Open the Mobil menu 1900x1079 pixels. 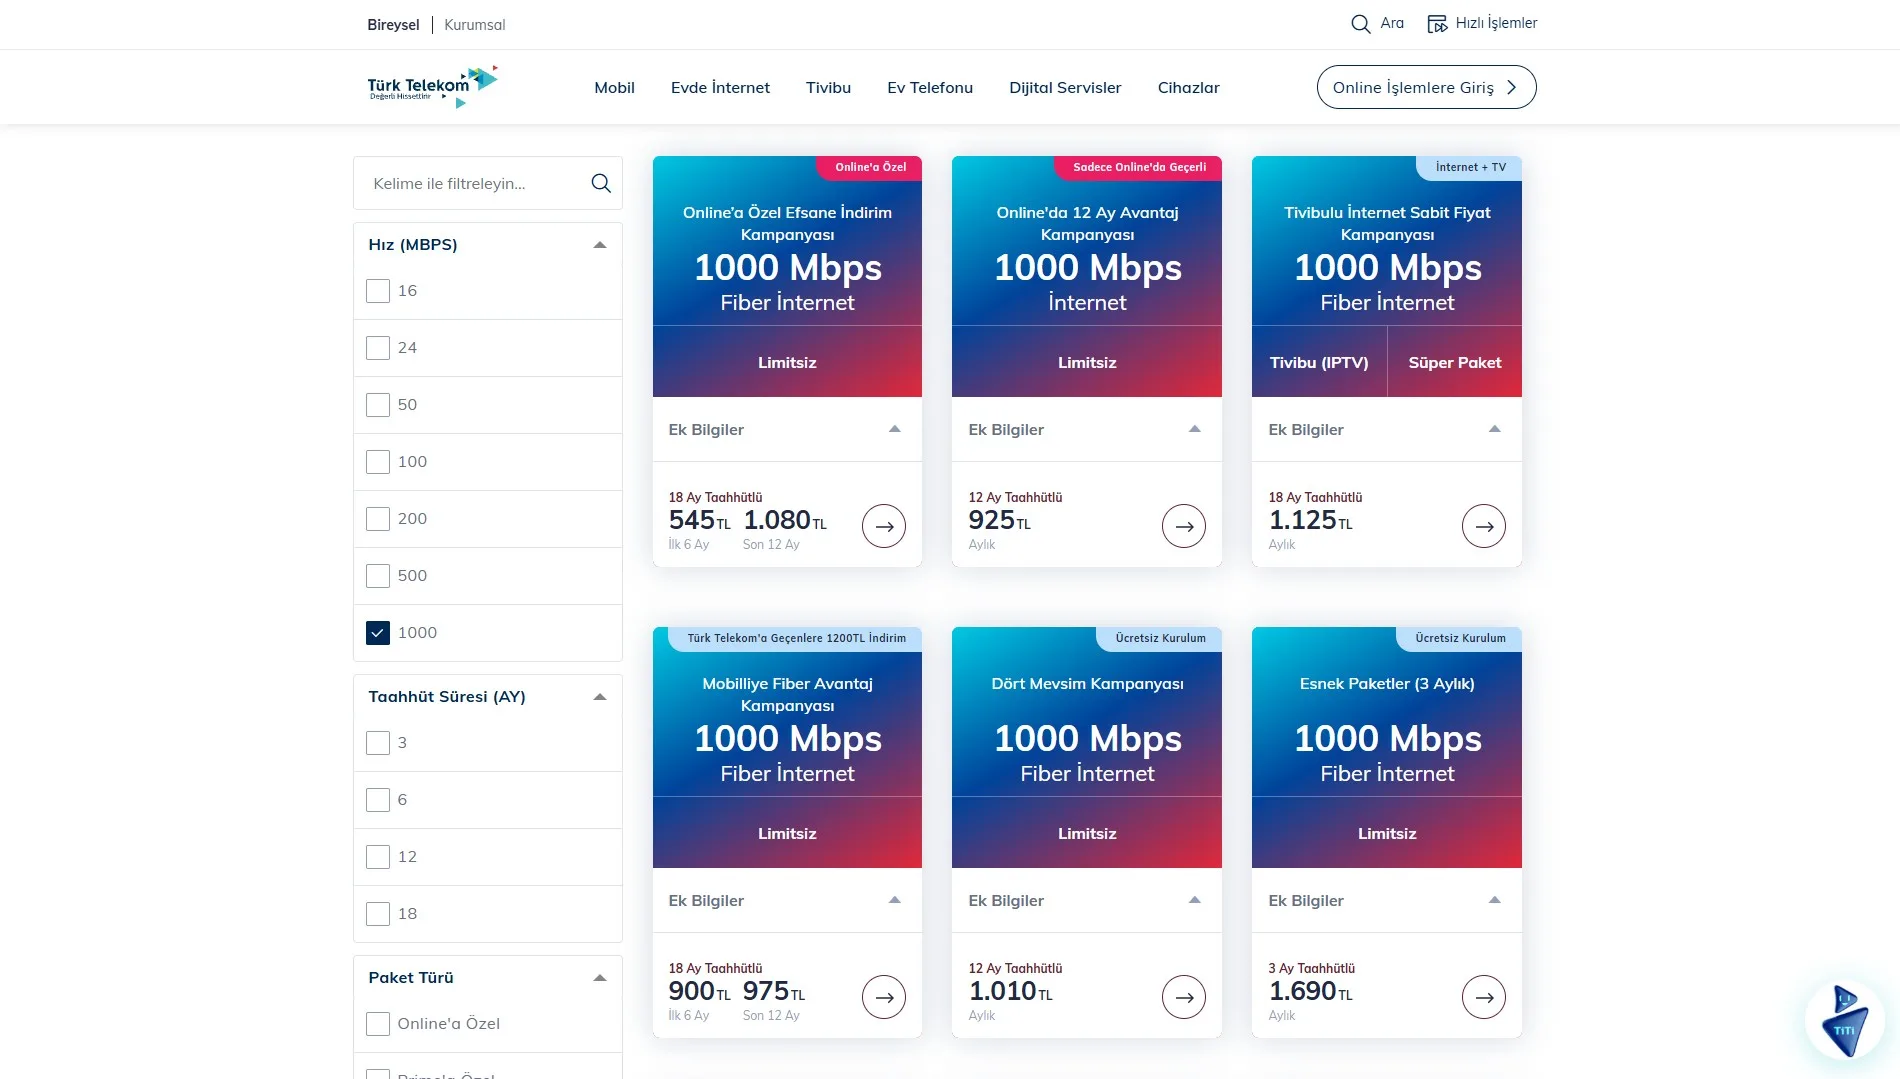[614, 88]
